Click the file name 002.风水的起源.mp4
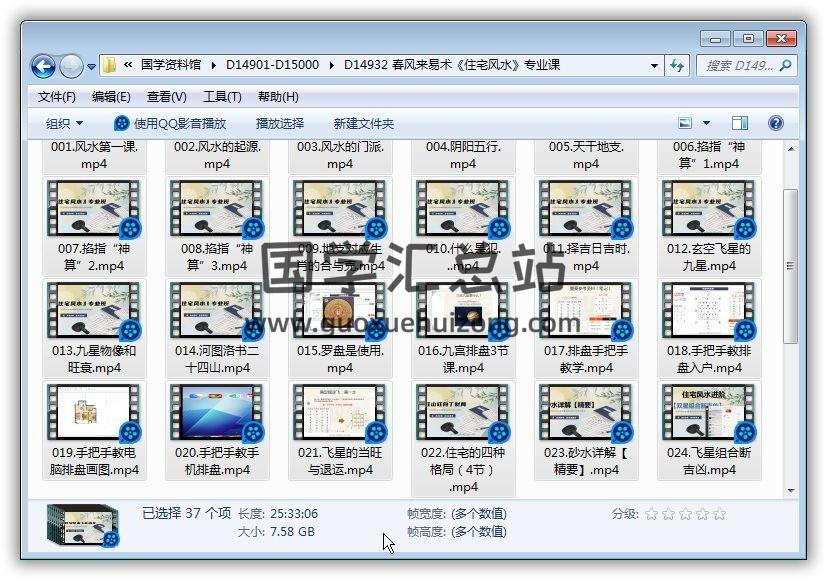The image size is (827, 580). point(217,155)
